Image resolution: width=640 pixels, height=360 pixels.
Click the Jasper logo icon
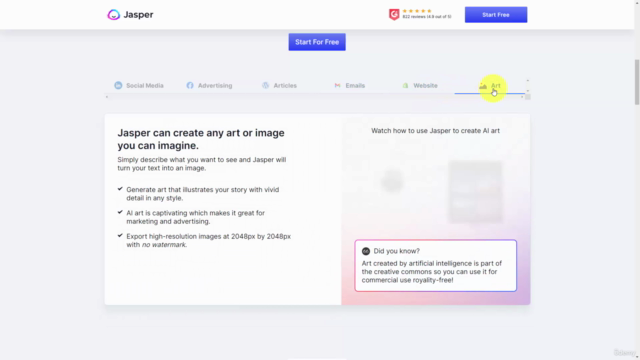113,15
